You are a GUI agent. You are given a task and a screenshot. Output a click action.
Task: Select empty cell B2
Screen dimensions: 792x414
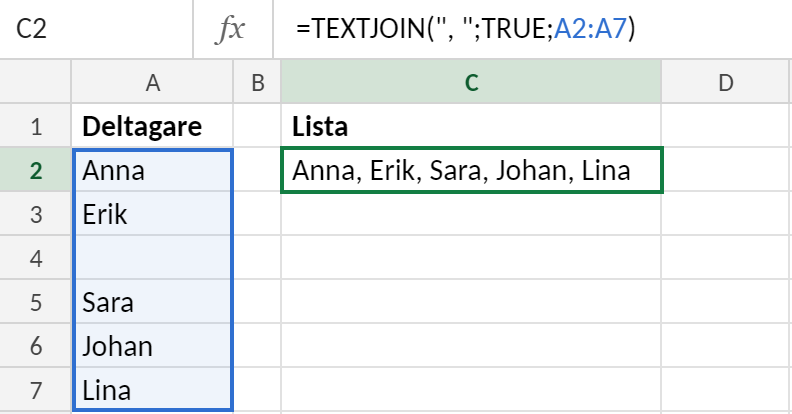257,170
